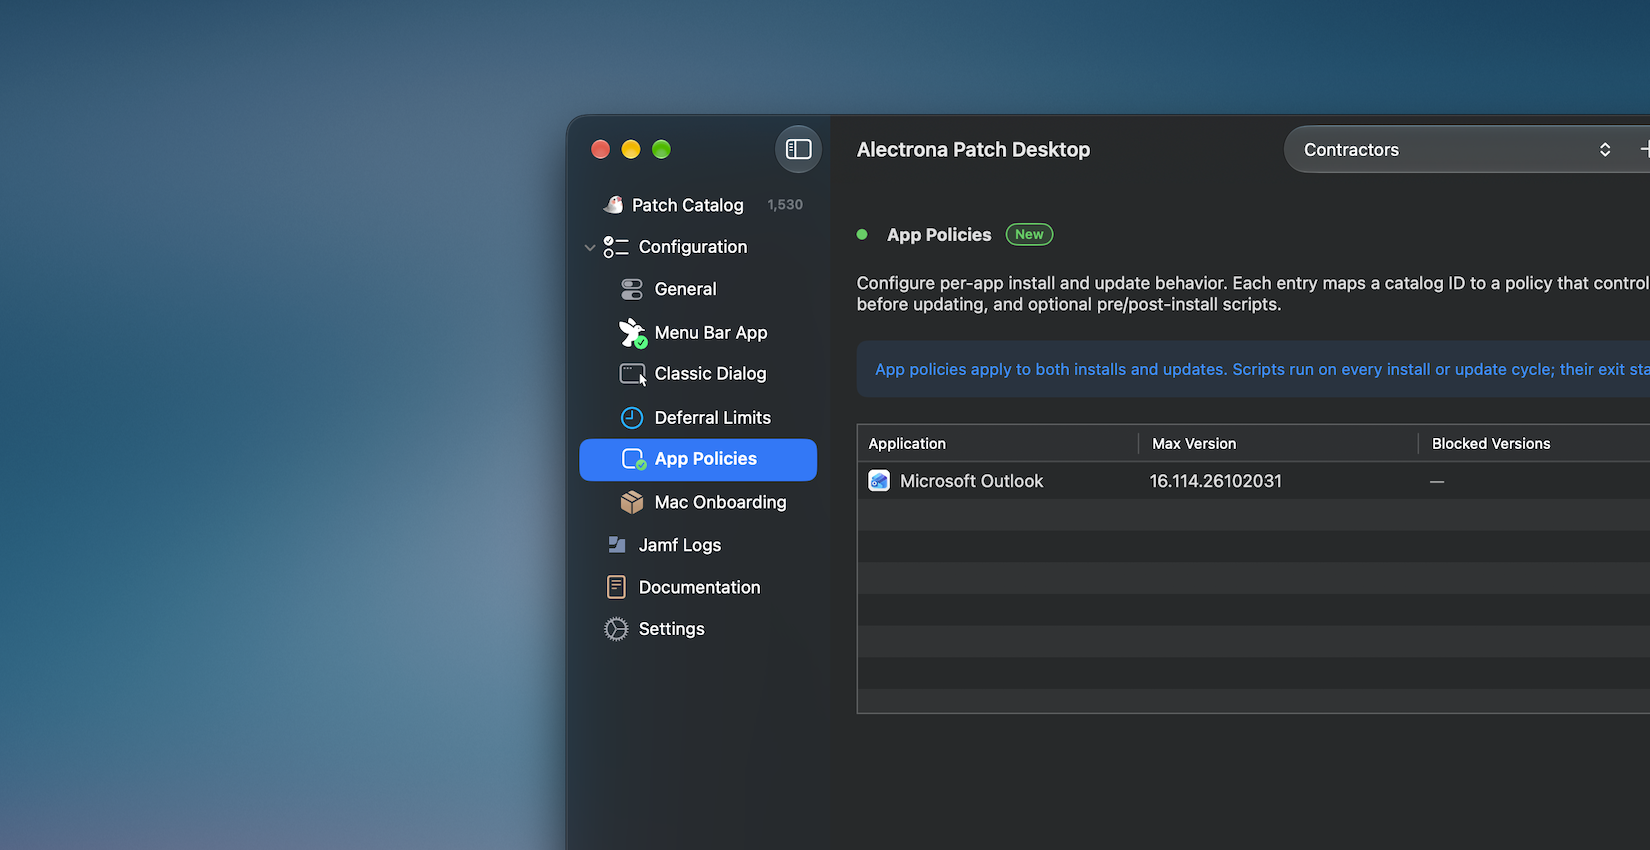Sort by the Blocked Versions column header

pos(1535,443)
